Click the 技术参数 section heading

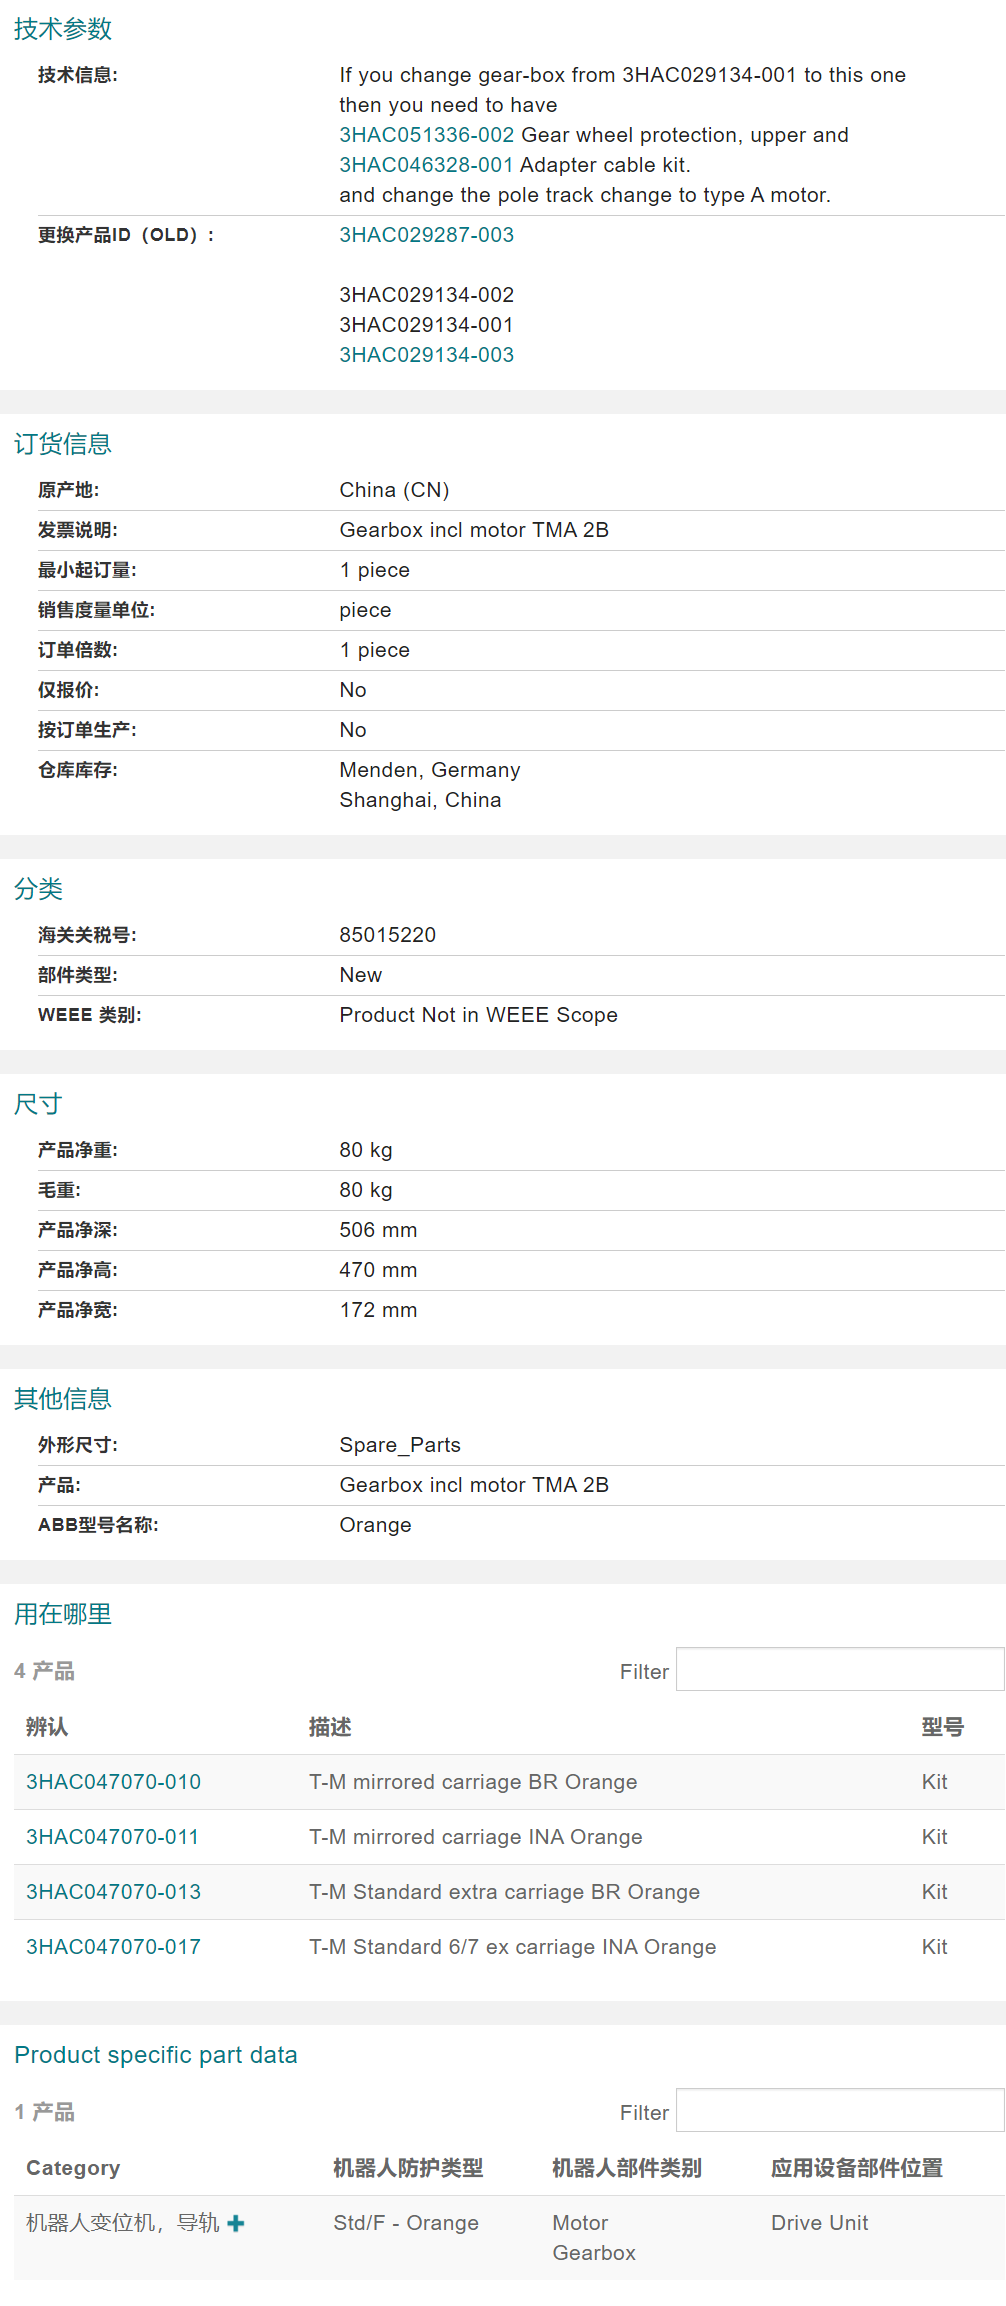click(63, 29)
